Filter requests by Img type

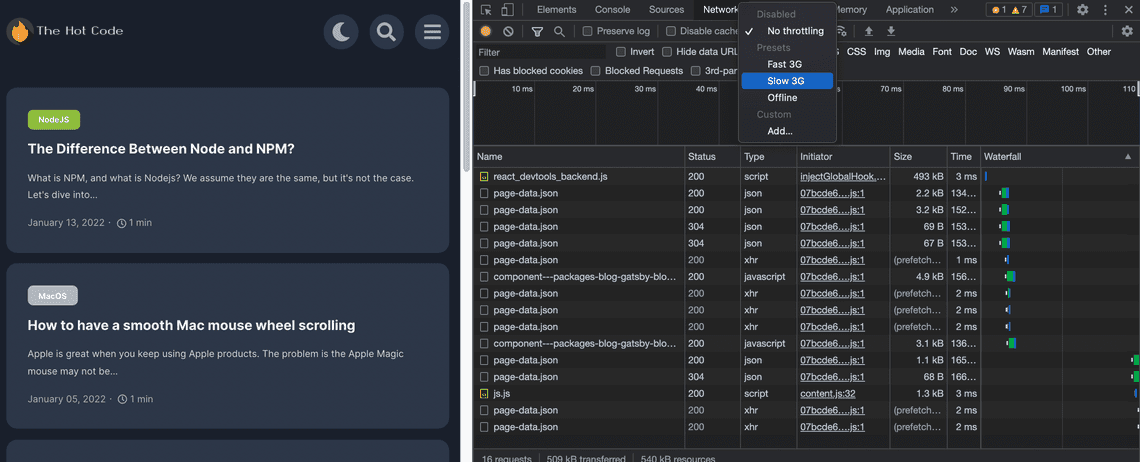882,52
